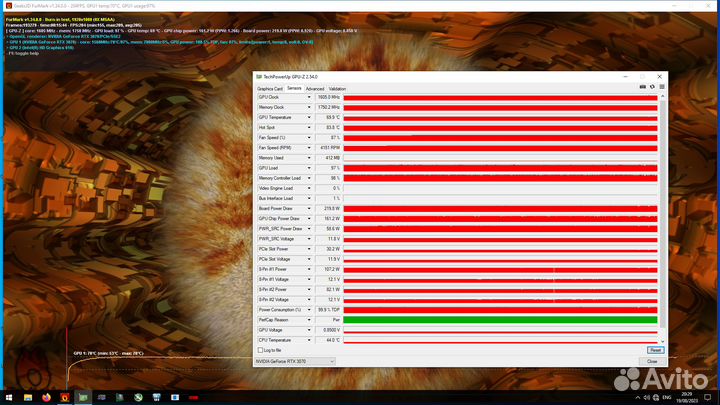Screen dimensions: 720x405
Task: Click the green PerfCap Reason bar
Action: pyautogui.click(x=500, y=320)
